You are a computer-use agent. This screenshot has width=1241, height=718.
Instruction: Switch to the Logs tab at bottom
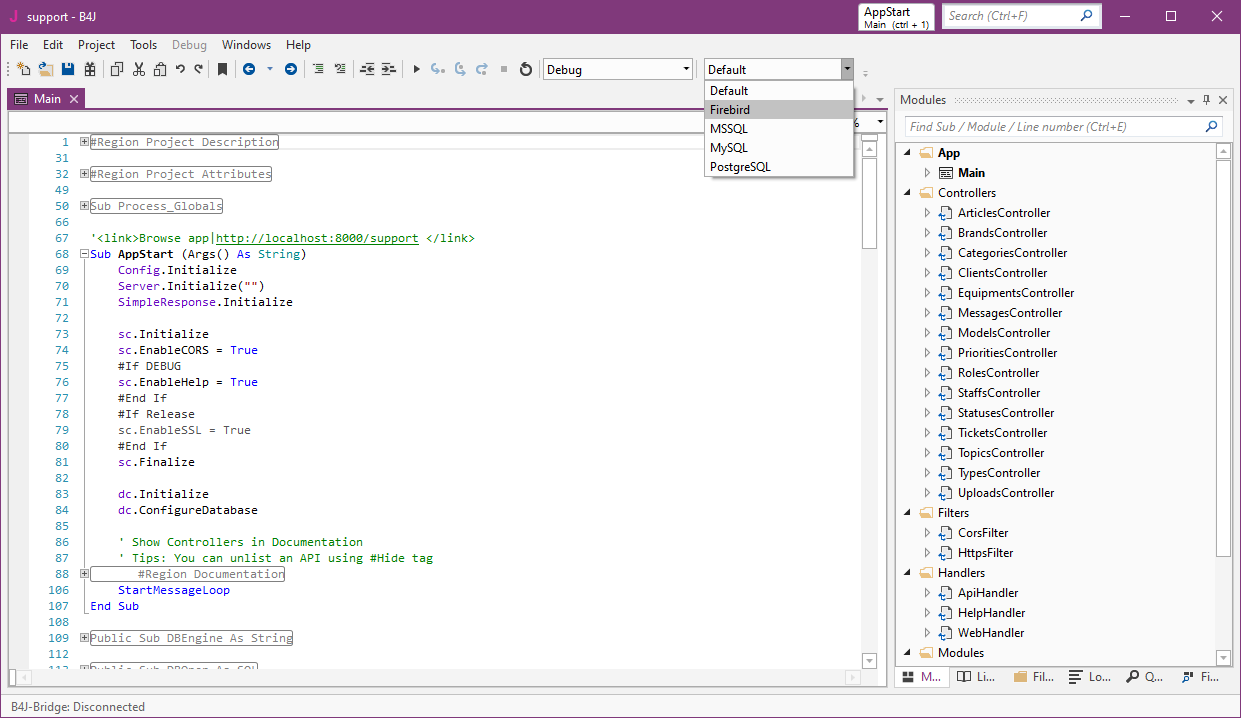(1089, 677)
